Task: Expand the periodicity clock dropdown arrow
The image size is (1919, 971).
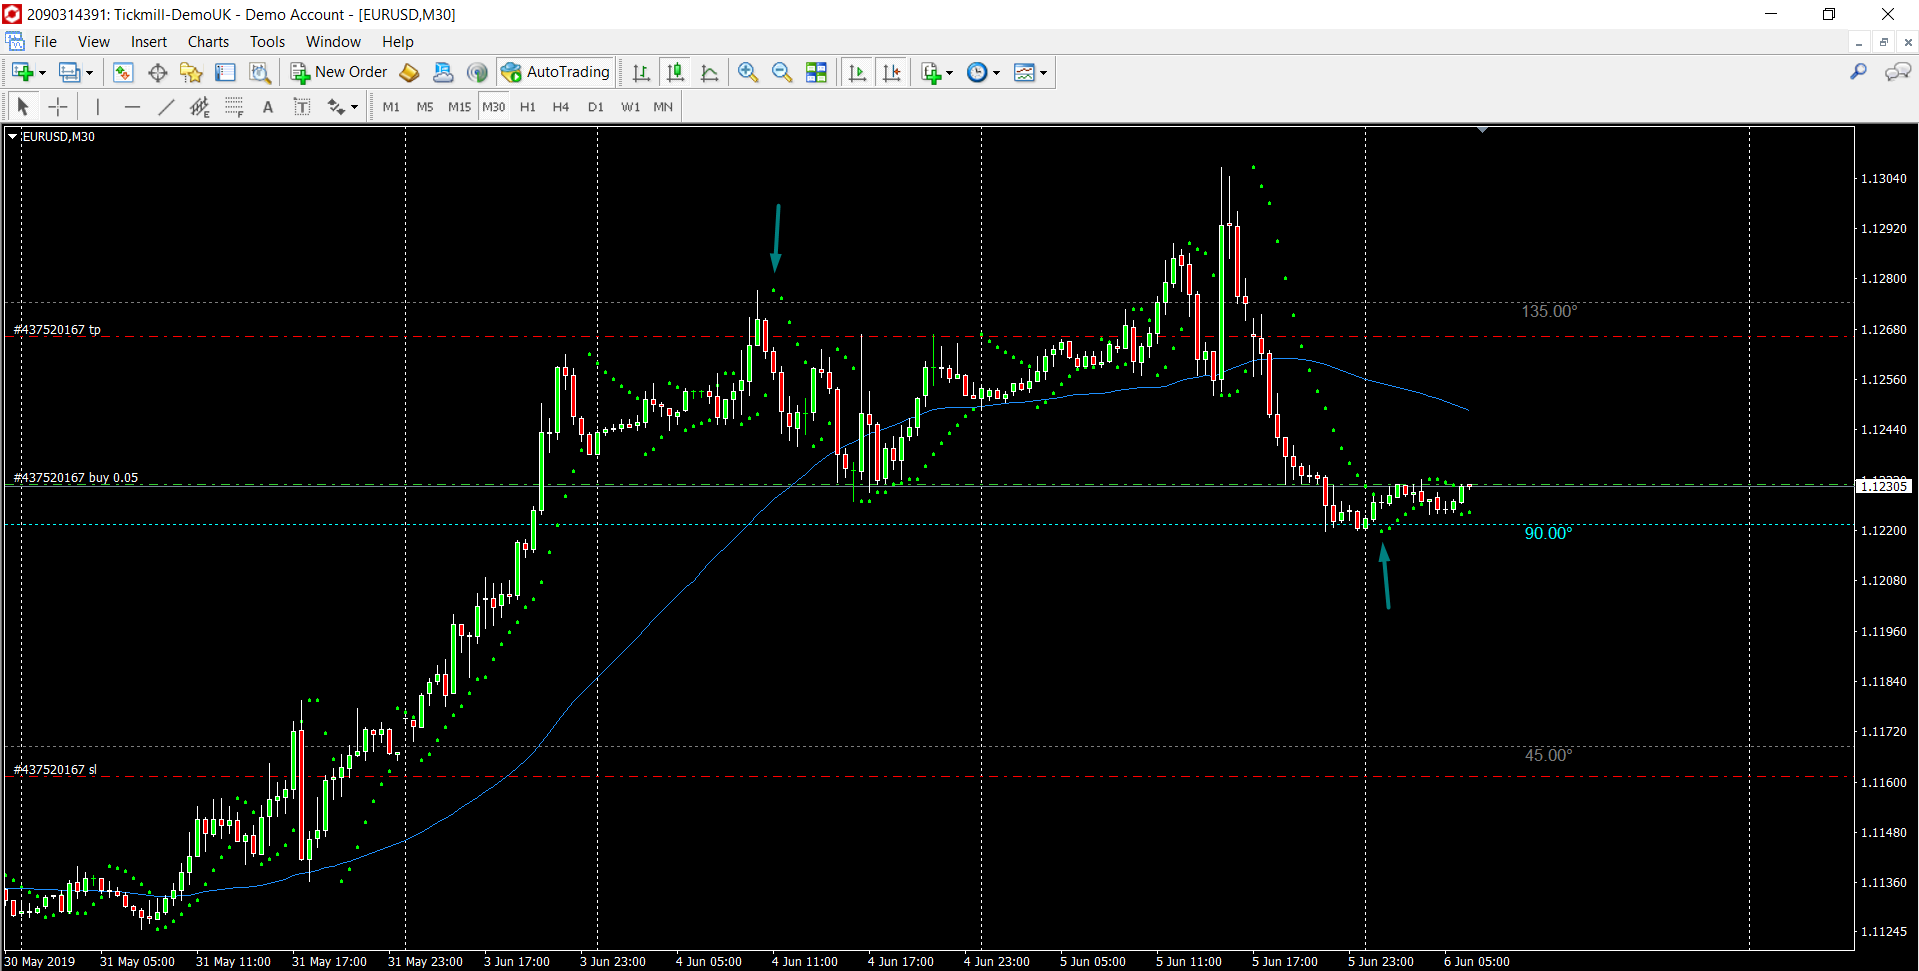Action: pos(996,72)
